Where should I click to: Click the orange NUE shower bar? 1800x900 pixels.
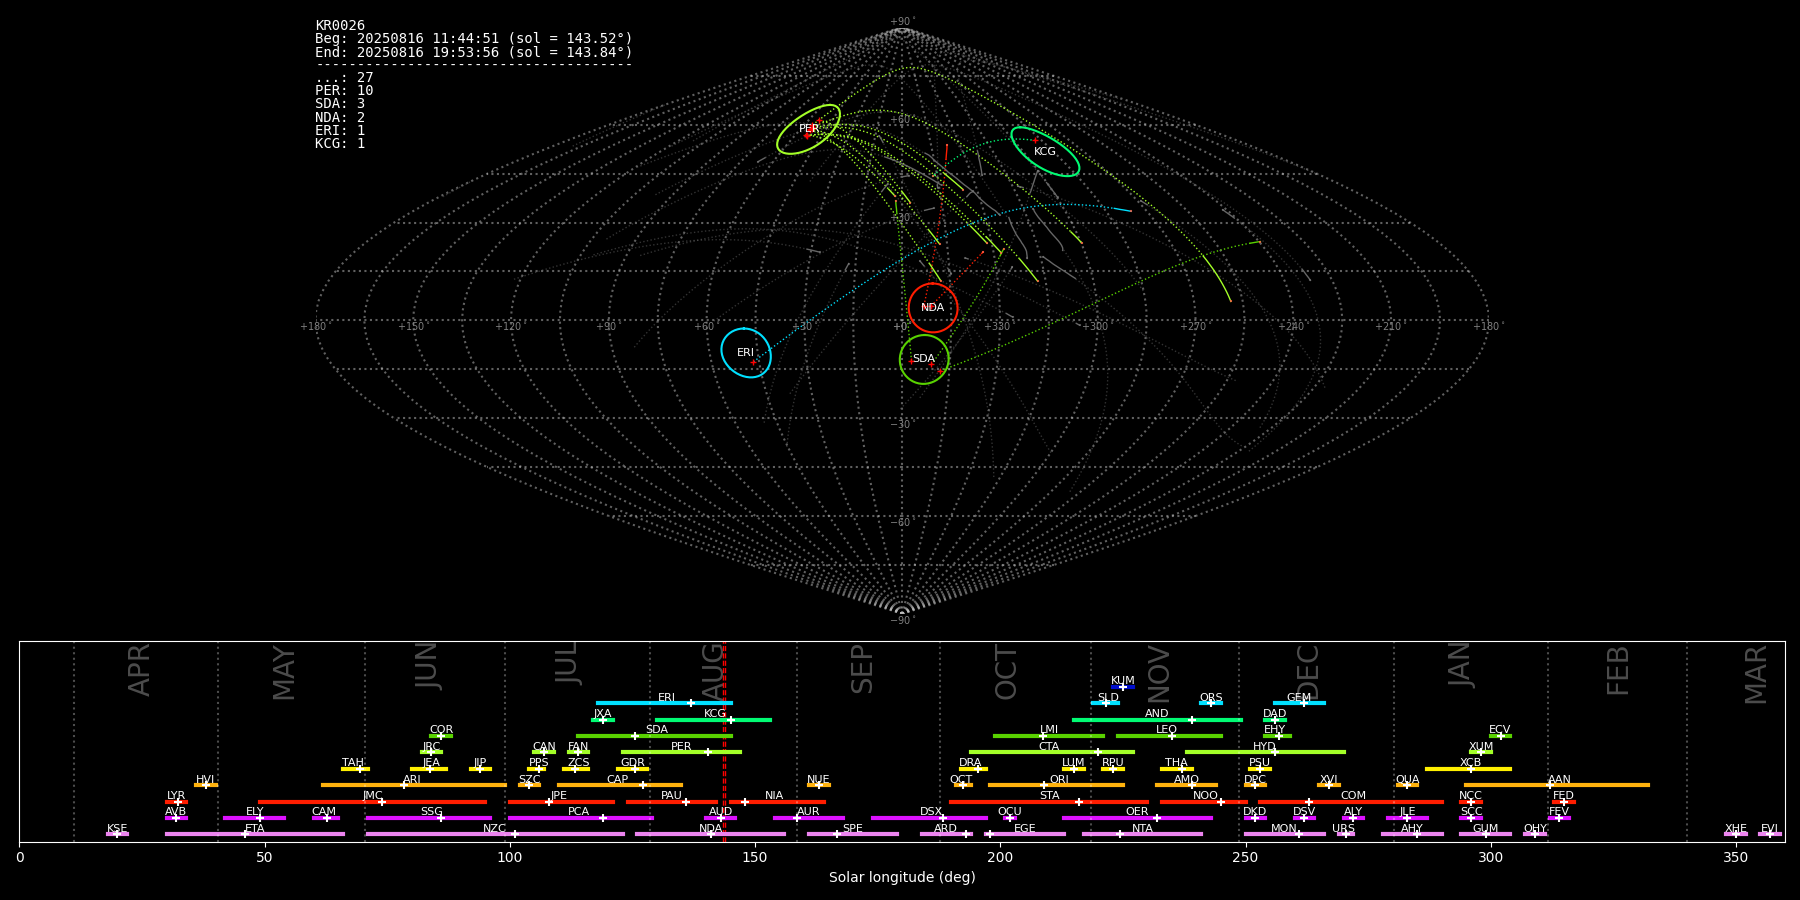(819, 785)
